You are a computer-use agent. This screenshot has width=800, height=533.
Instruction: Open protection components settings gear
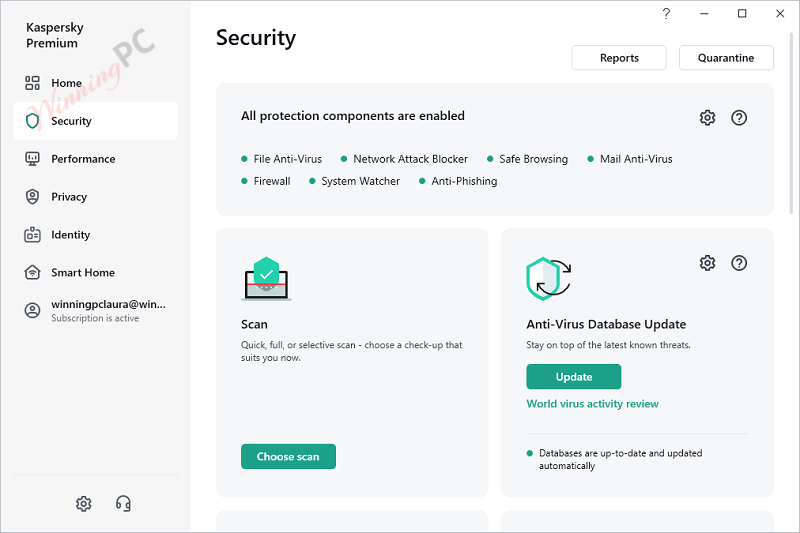707,118
